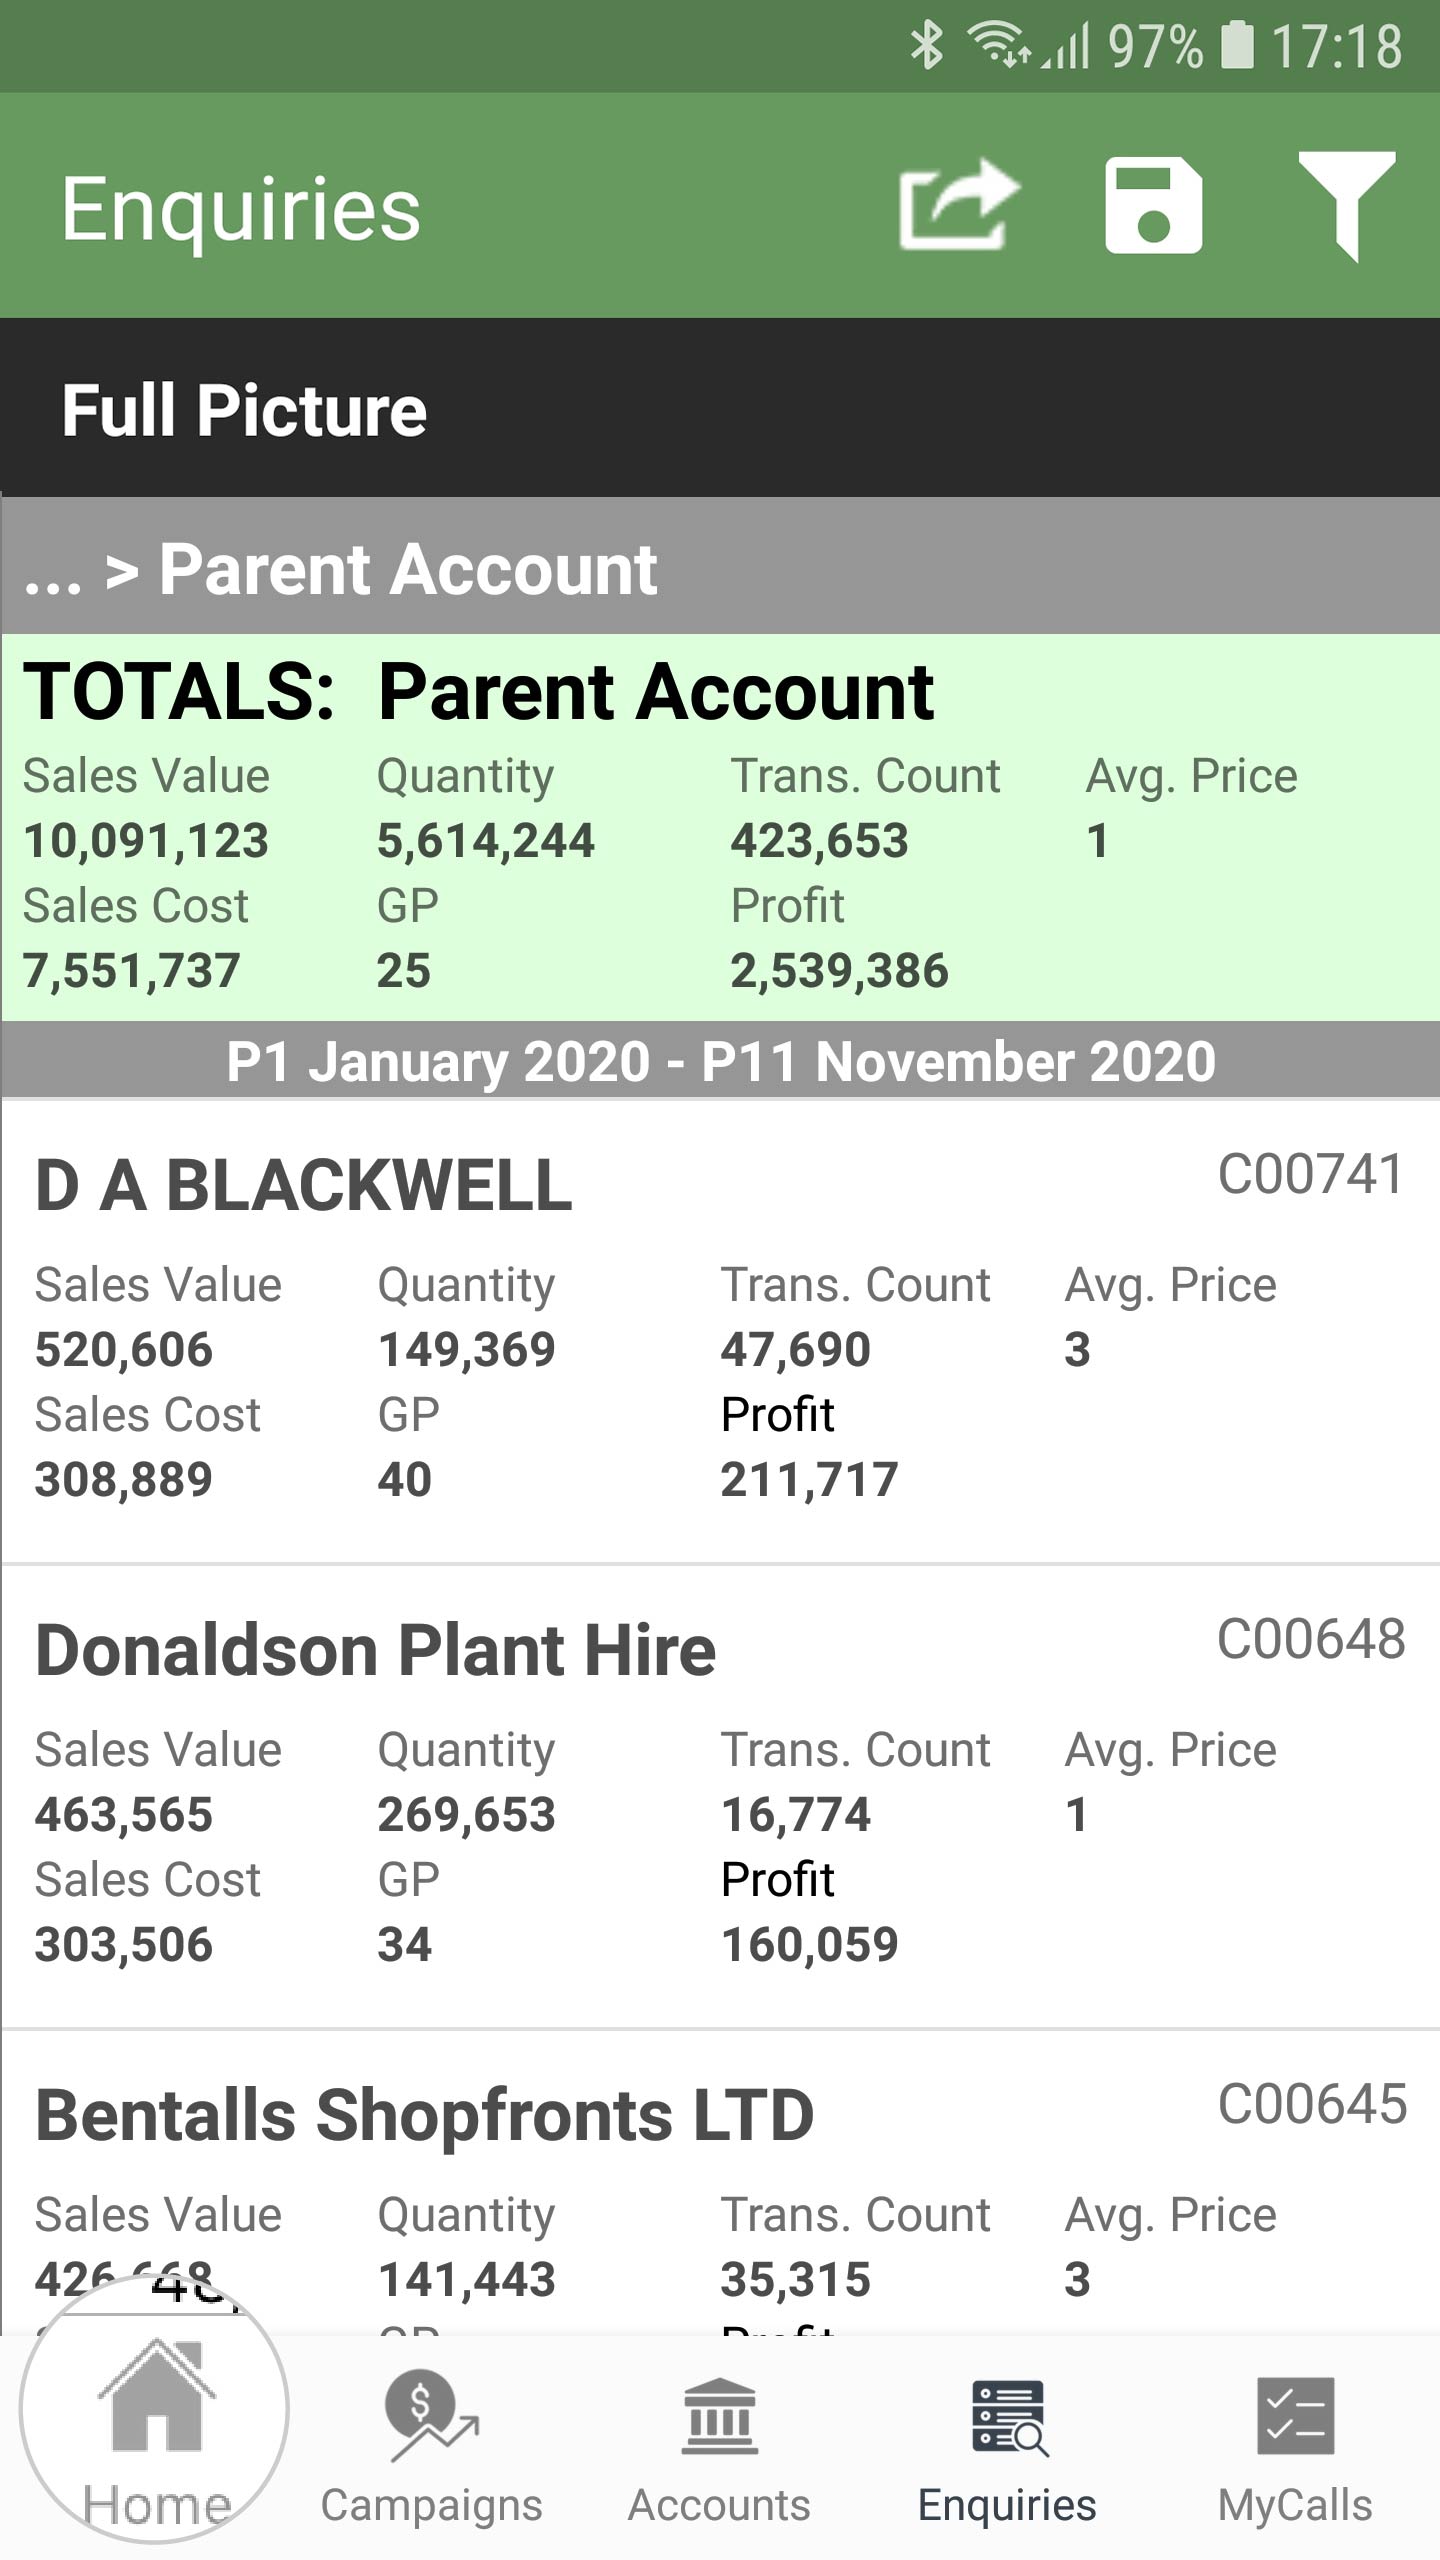Open the Accounts bank icon

pos(719,2418)
